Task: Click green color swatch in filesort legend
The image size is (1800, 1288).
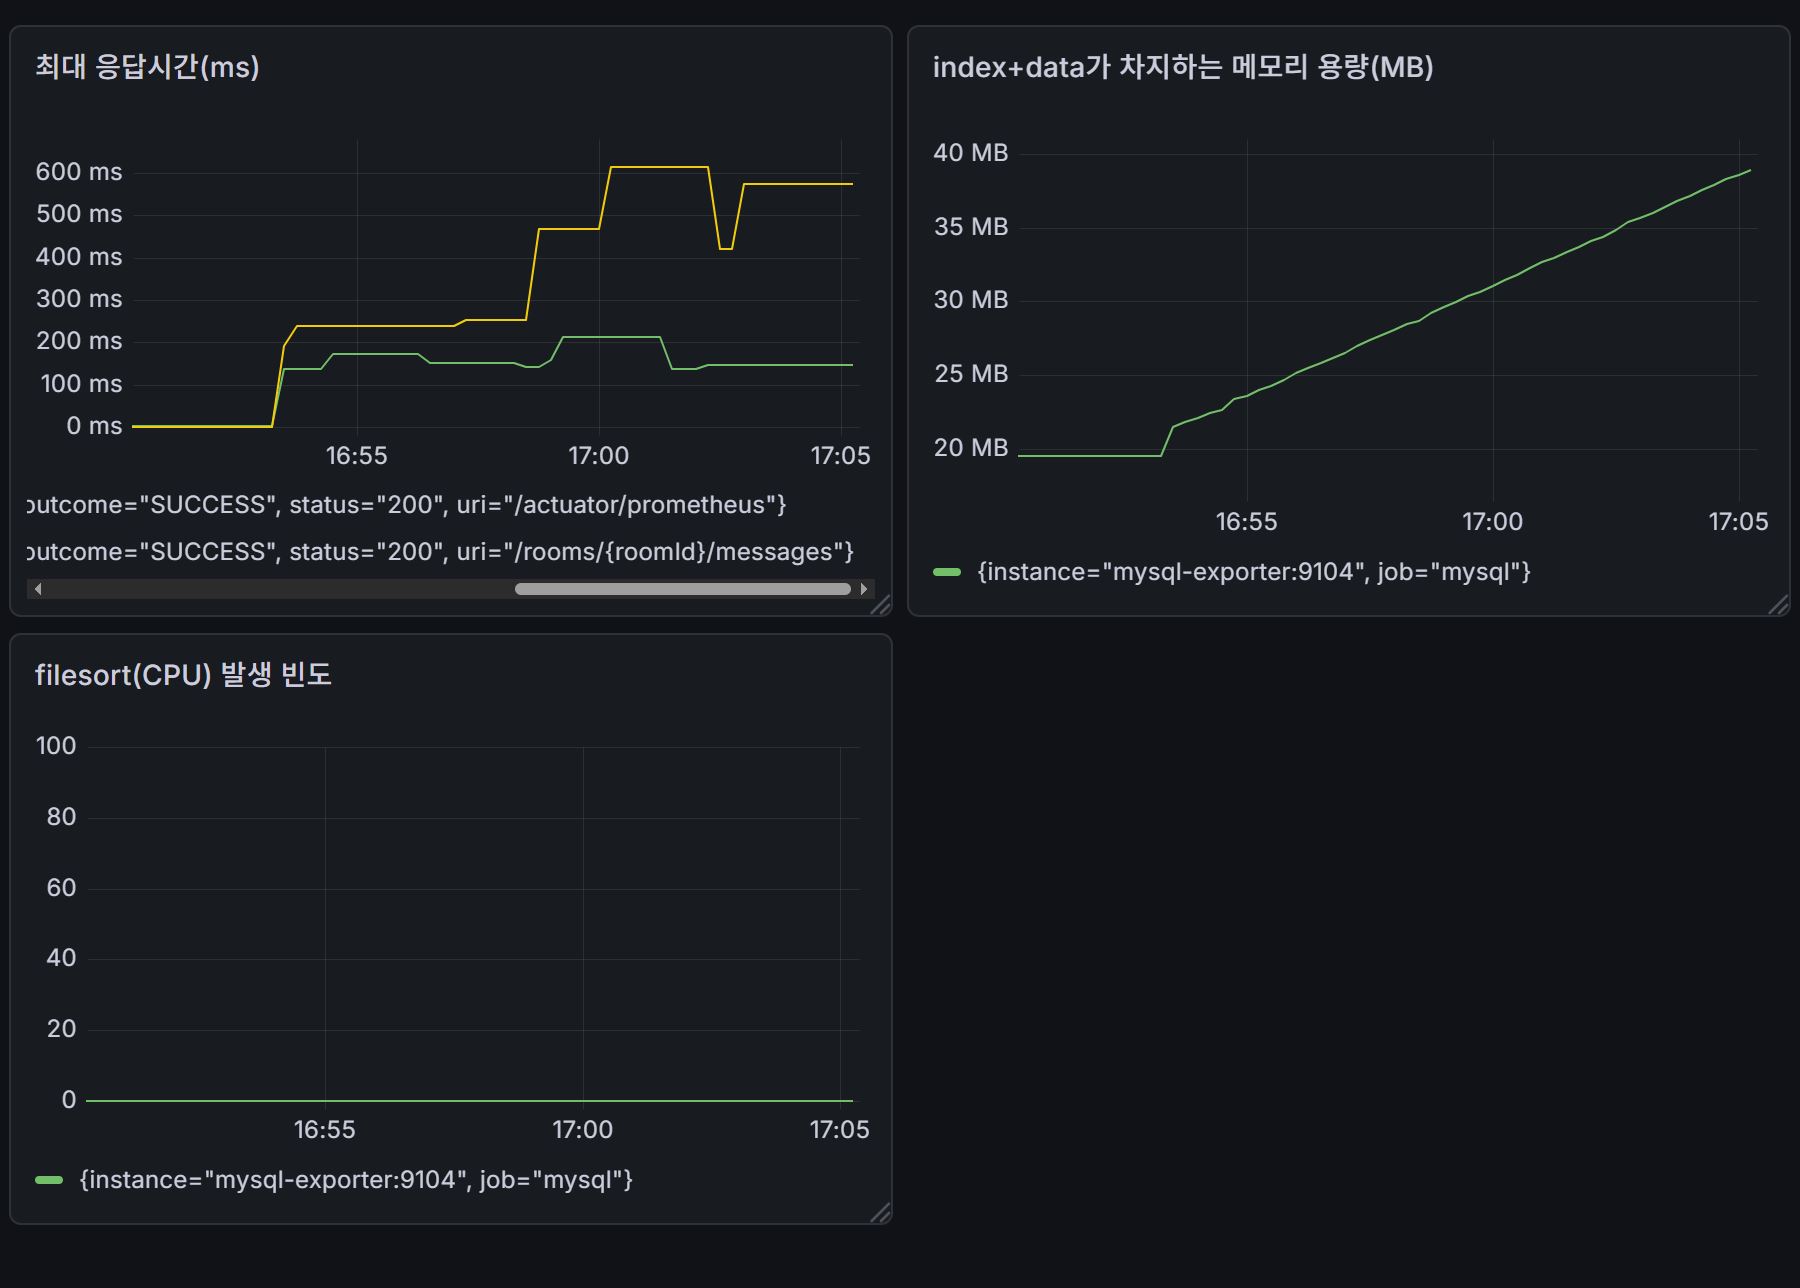Action: (48, 1180)
